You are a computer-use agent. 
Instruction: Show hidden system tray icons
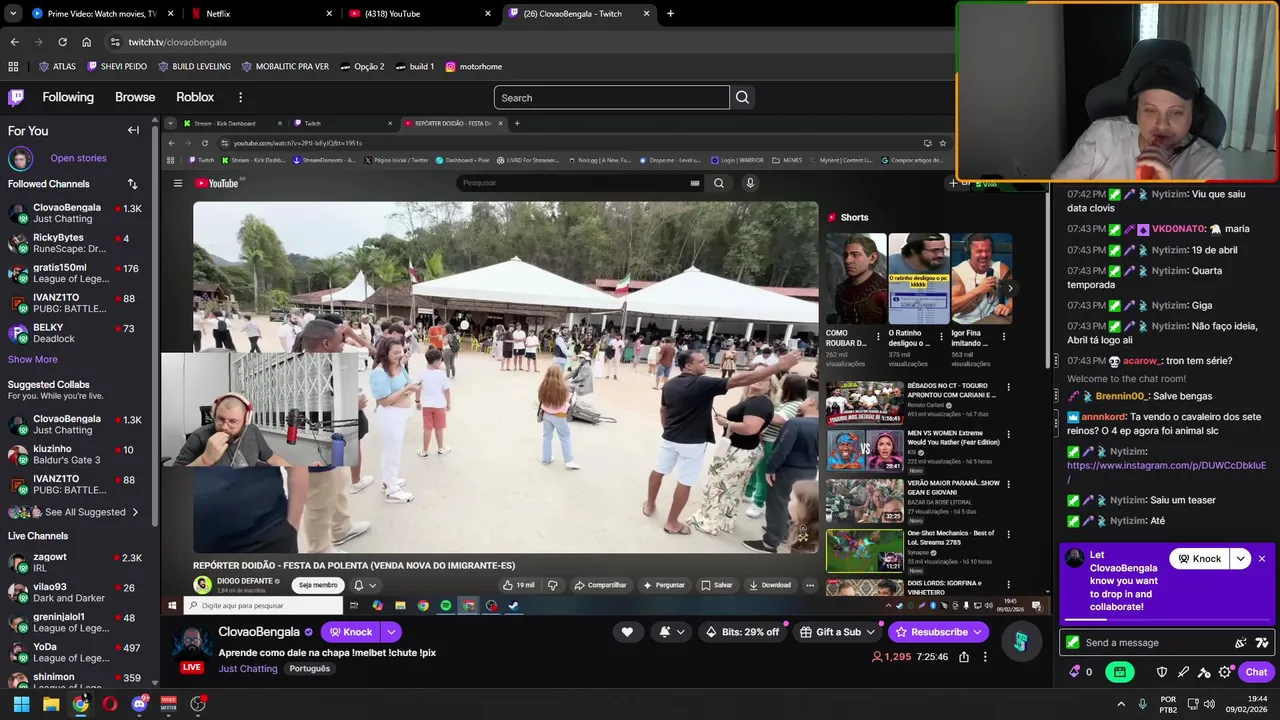pyautogui.click(x=1120, y=703)
